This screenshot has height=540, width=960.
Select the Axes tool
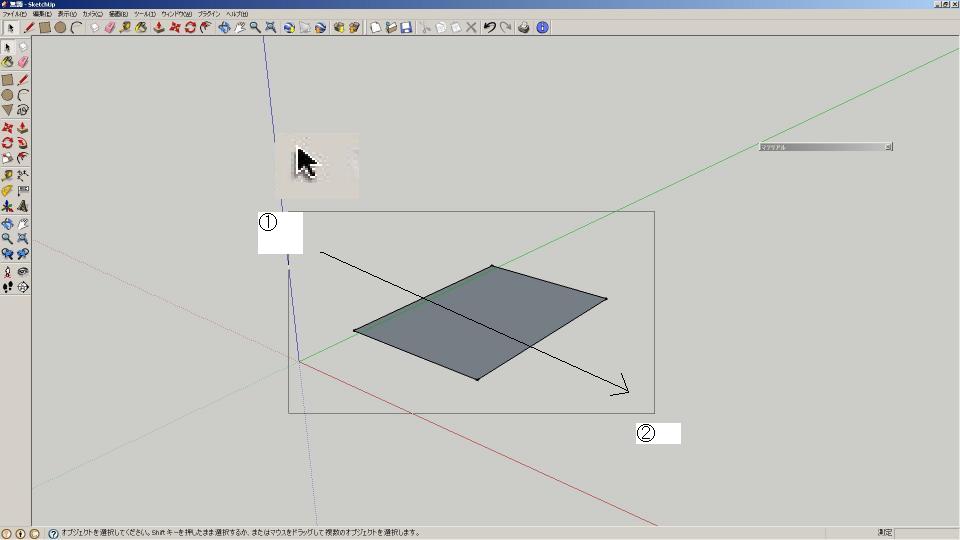click(x=7, y=206)
